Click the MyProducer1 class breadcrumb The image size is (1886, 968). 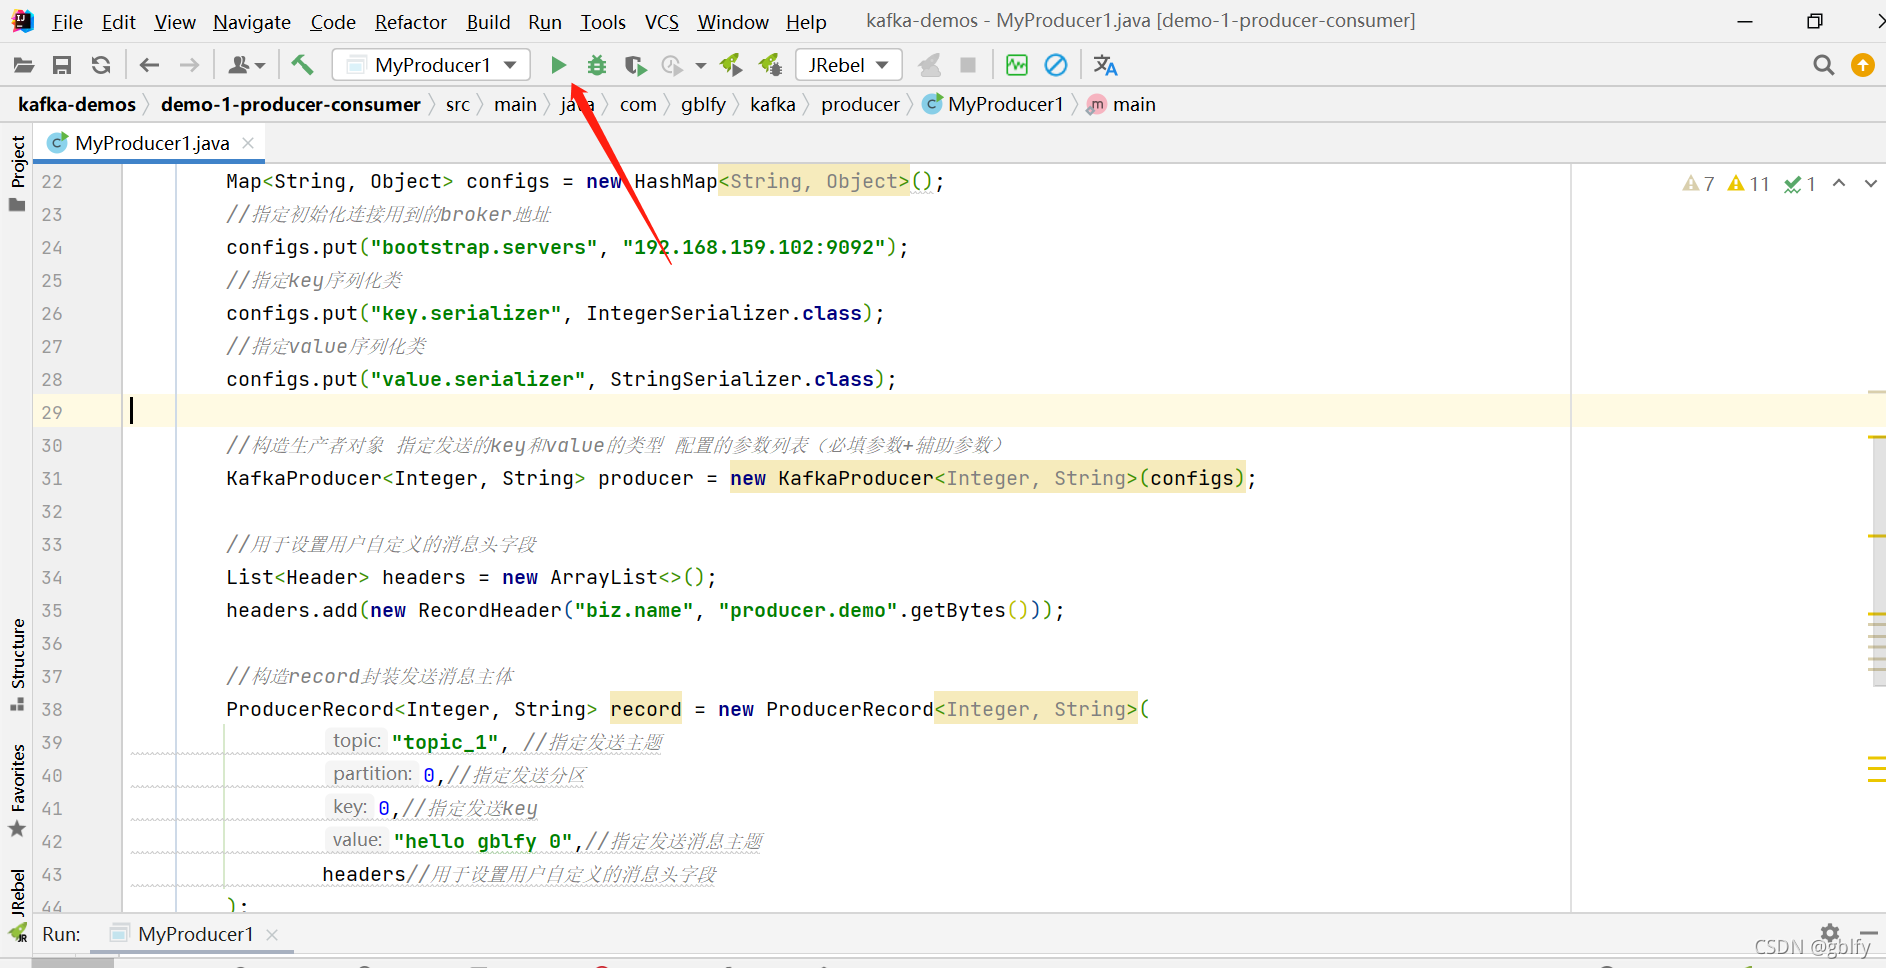point(994,104)
